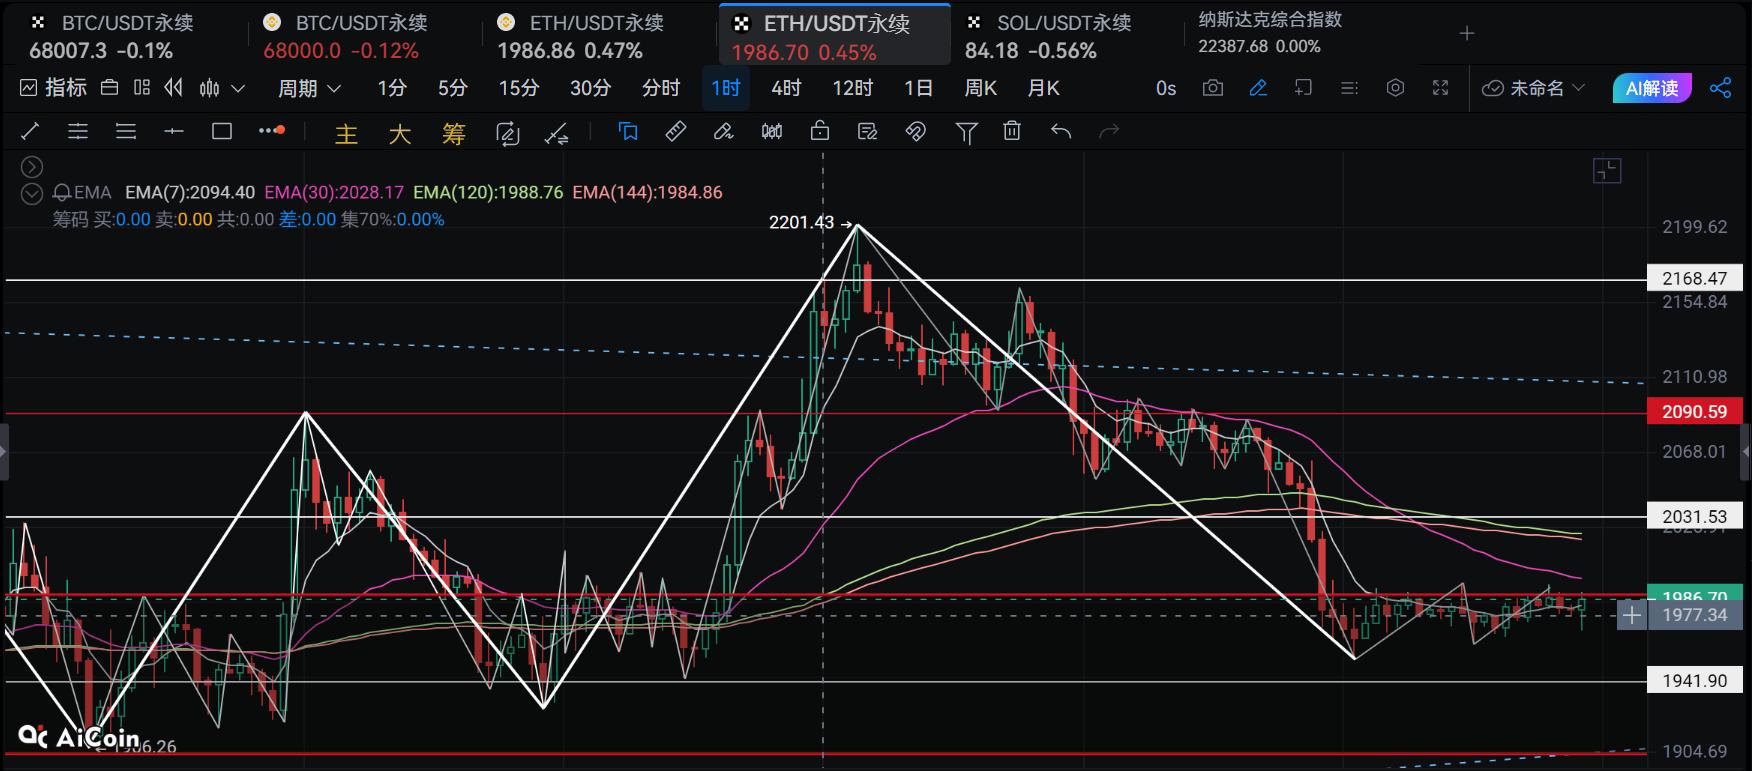Select the trend line drawing tool
This screenshot has width=1752, height=771.
pos(30,131)
